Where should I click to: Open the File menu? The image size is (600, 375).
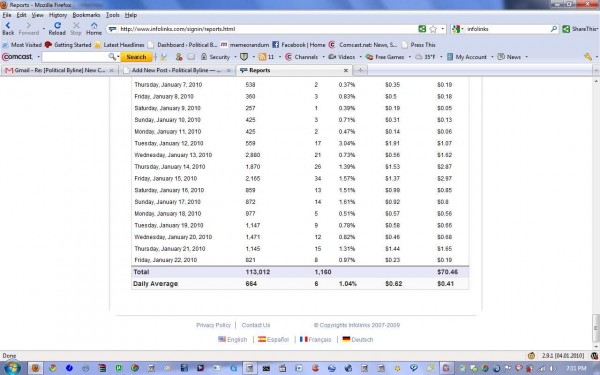click(x=7, y=15)
